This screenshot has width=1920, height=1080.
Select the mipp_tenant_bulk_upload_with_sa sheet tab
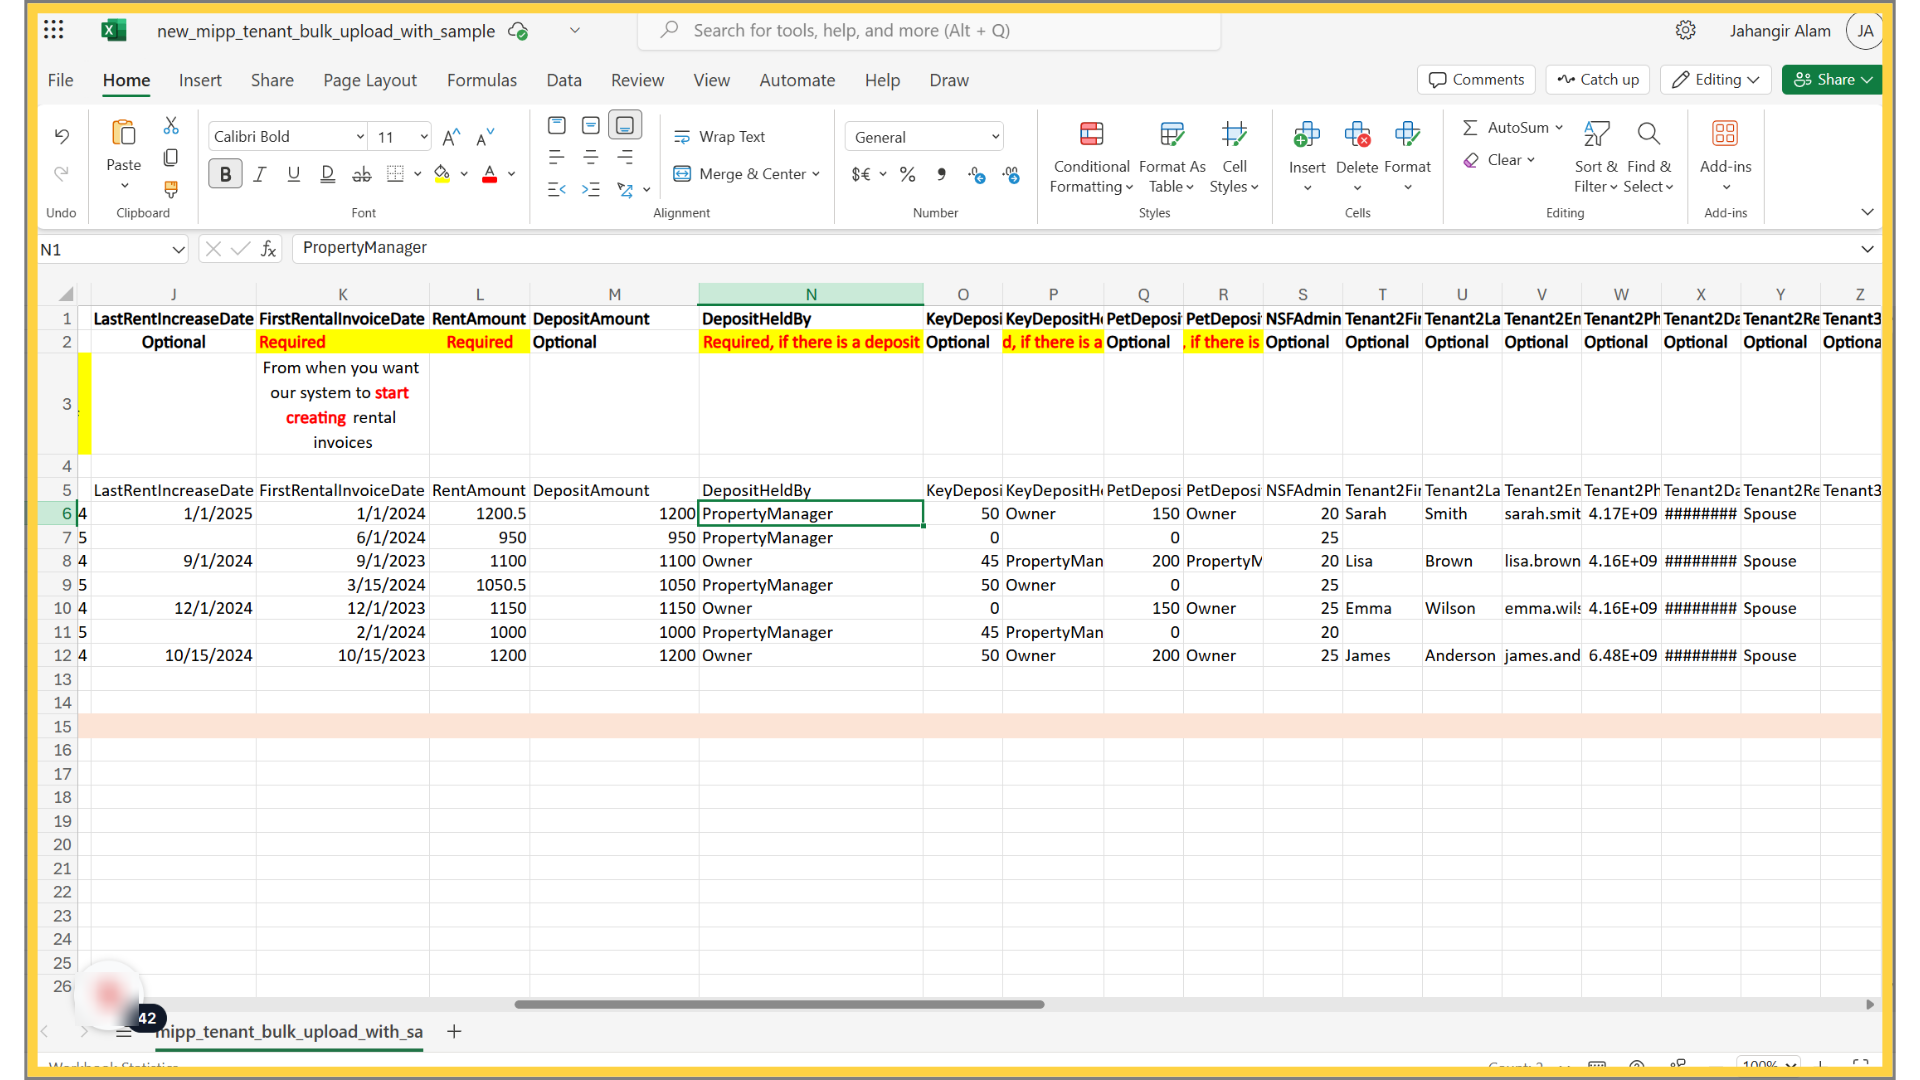[289, 1031]
